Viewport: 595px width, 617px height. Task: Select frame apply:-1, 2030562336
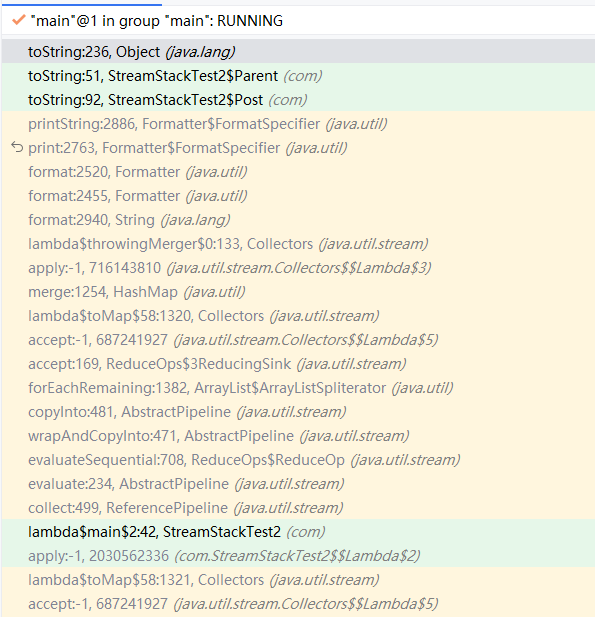click(x=298, y=556)
